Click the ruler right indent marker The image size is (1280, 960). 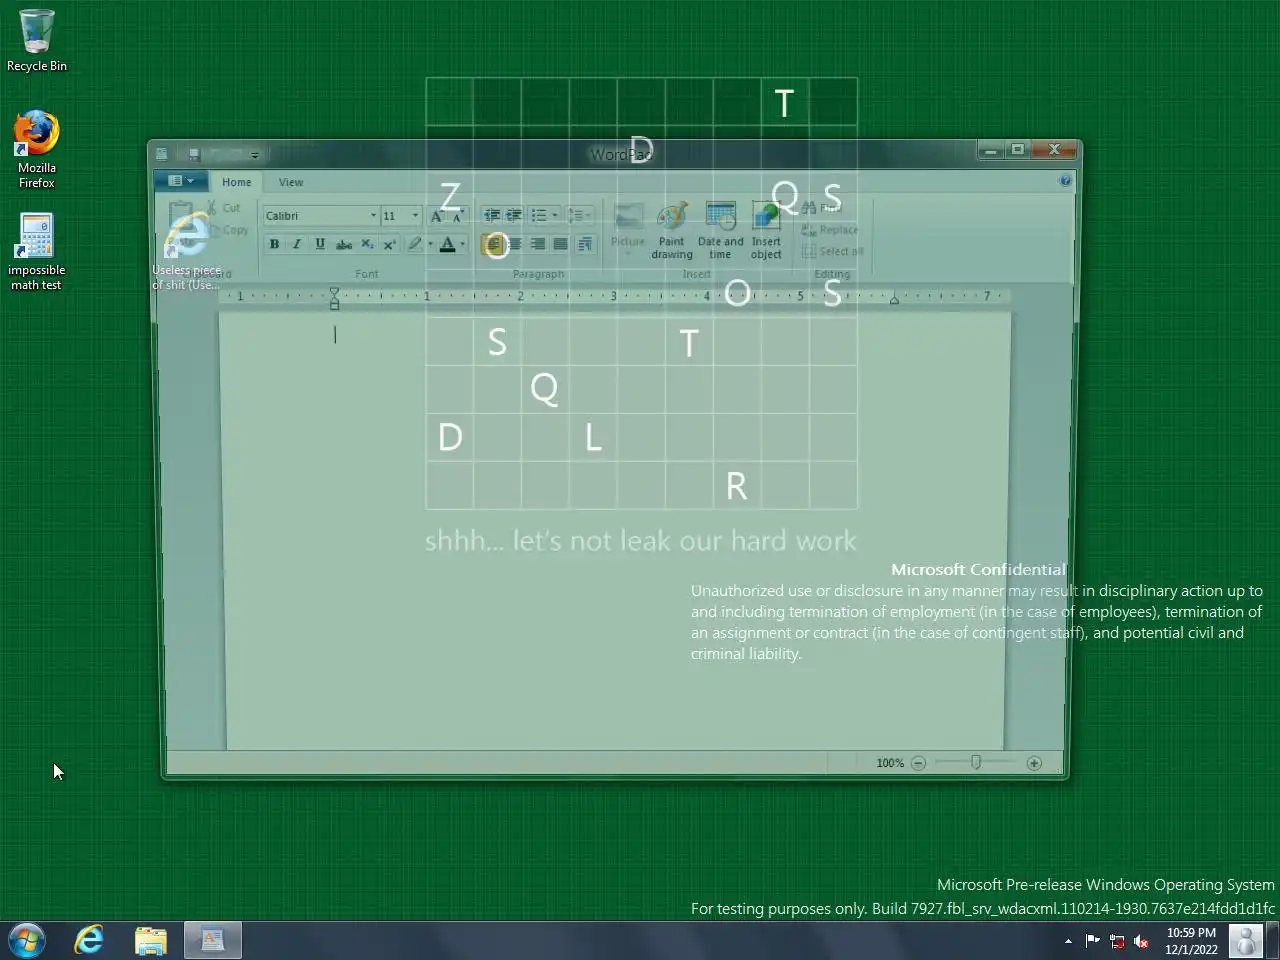[x=894, y=300]
